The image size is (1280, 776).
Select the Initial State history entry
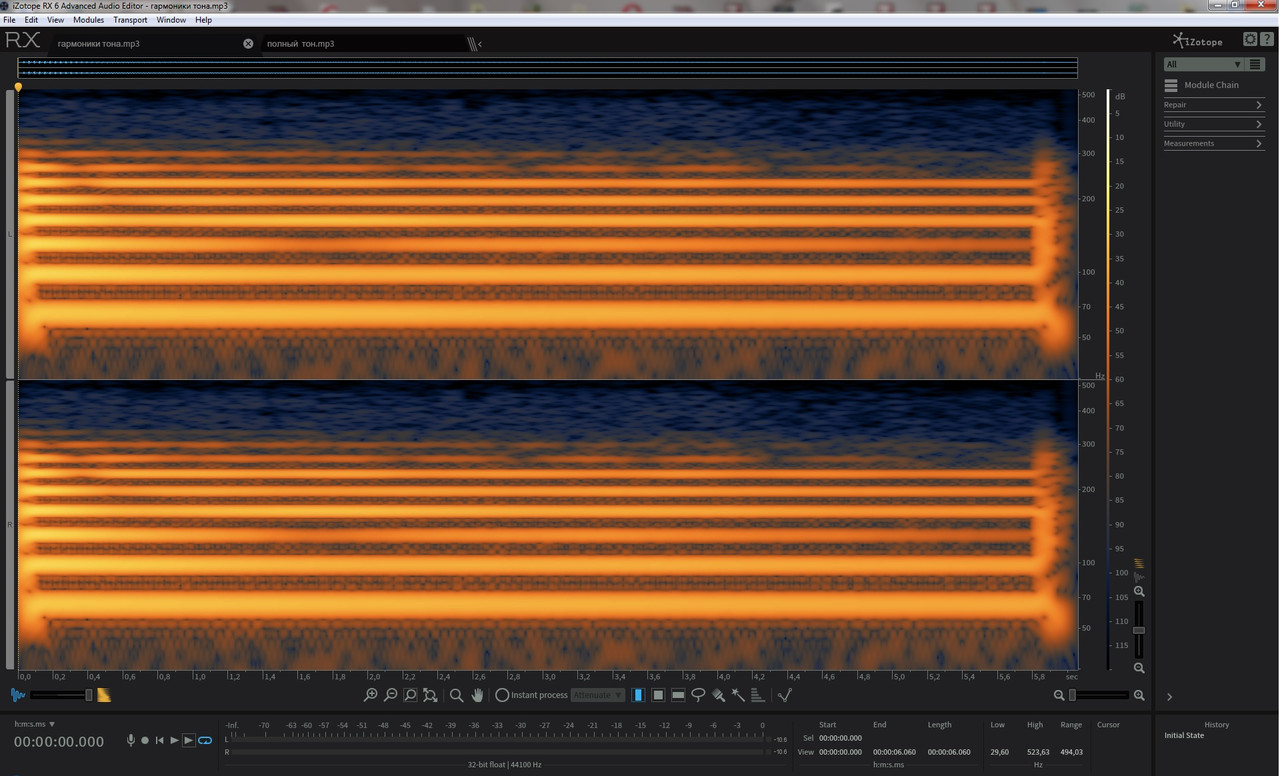click(1184, 736)
